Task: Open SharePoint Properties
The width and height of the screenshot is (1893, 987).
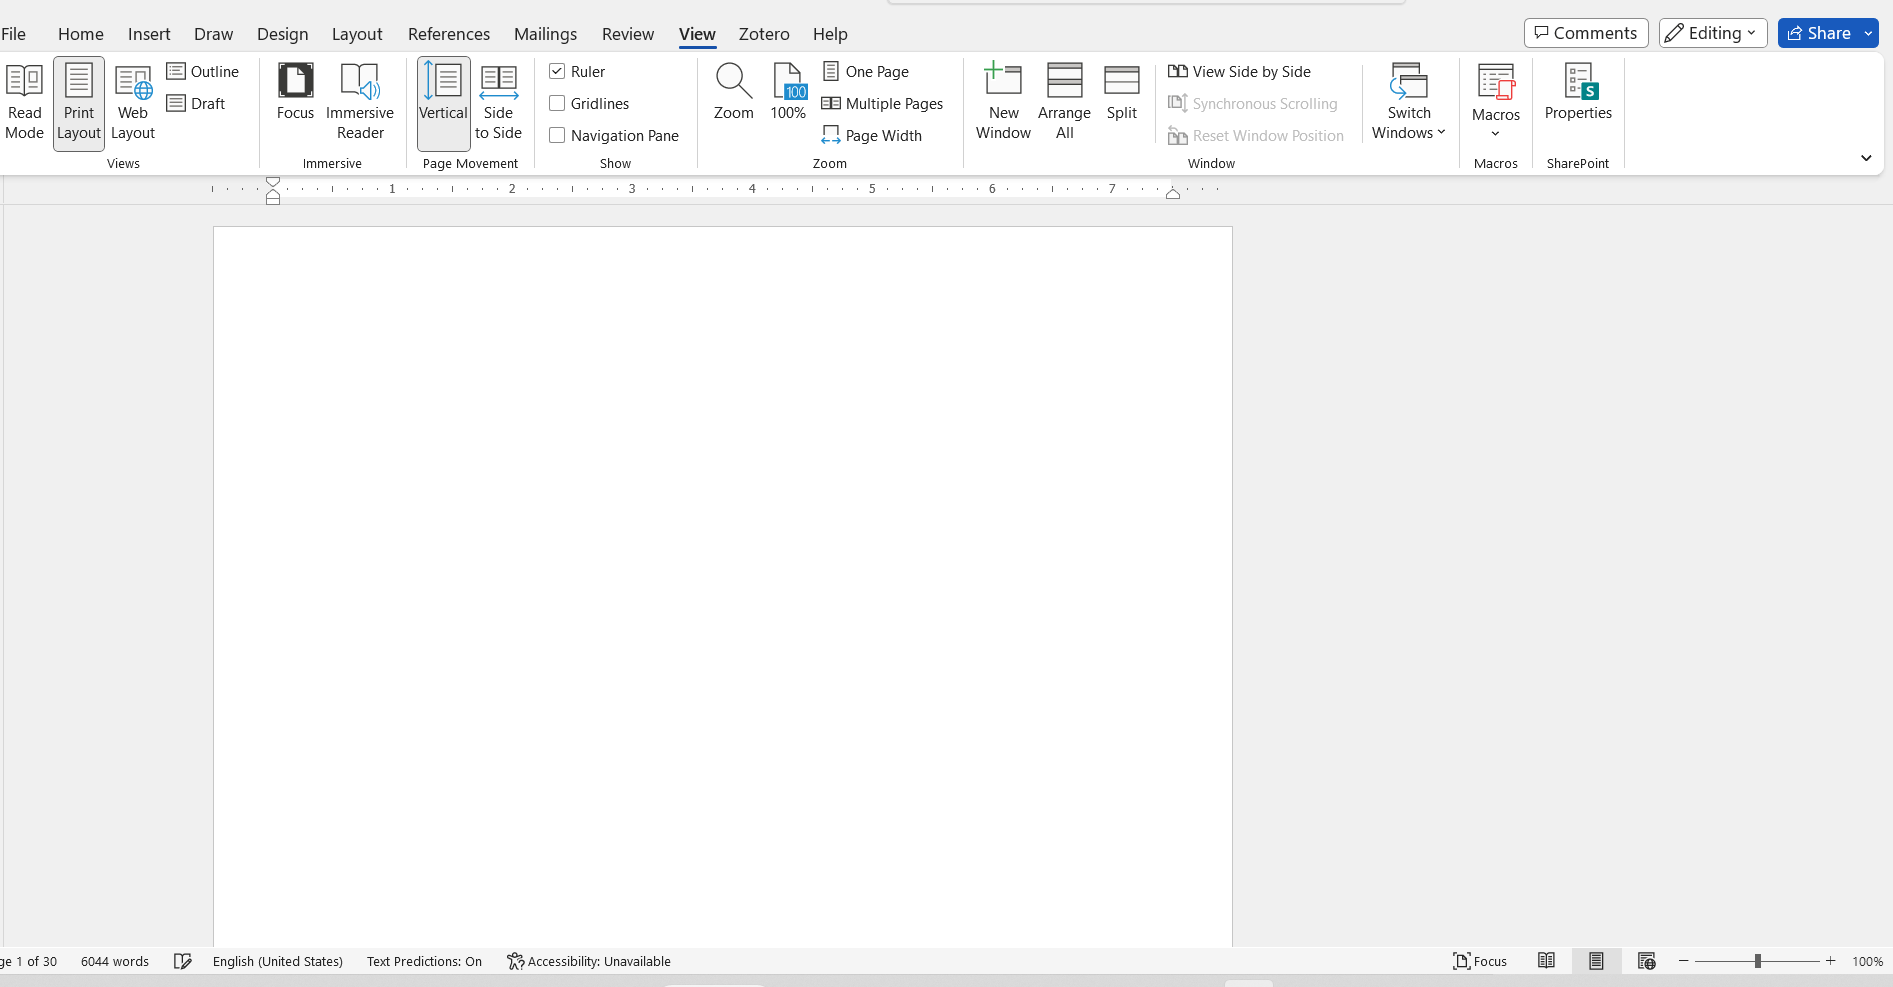Action: (x=1578, y=93)
